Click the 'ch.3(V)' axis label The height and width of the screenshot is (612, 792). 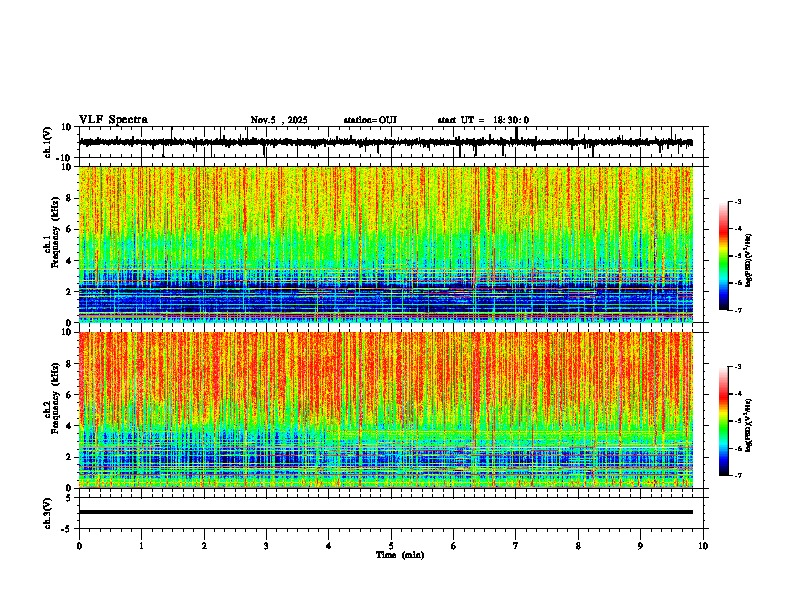point(48,513)
